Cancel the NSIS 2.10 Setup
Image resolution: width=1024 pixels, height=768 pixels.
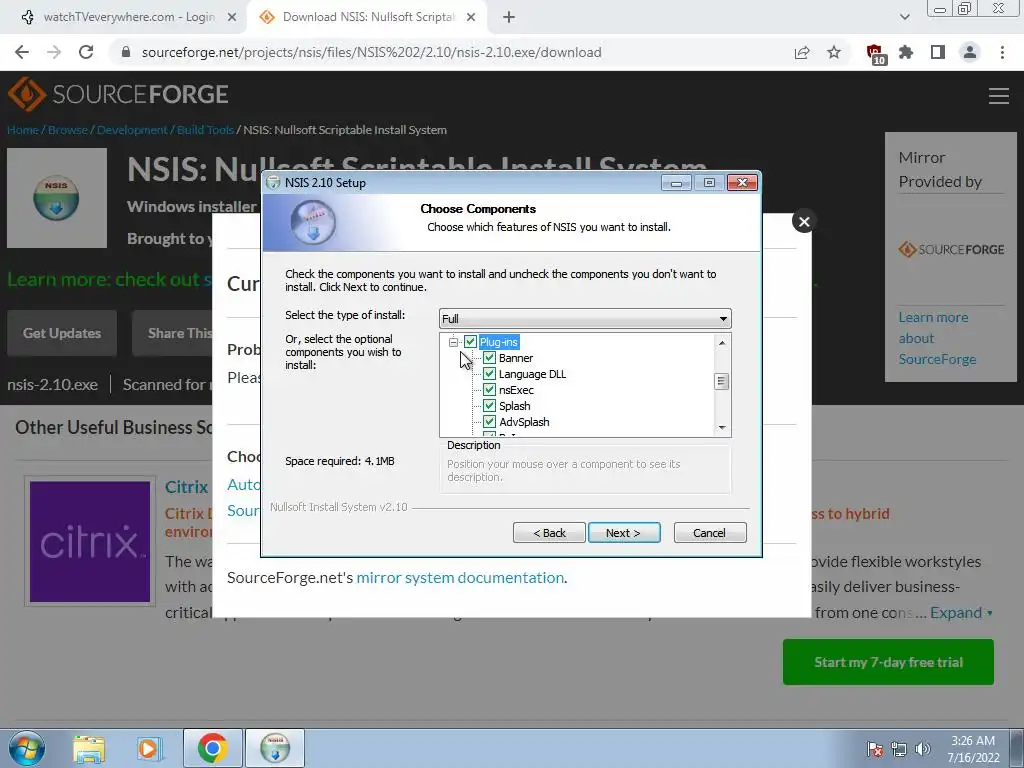click(710, 532)
